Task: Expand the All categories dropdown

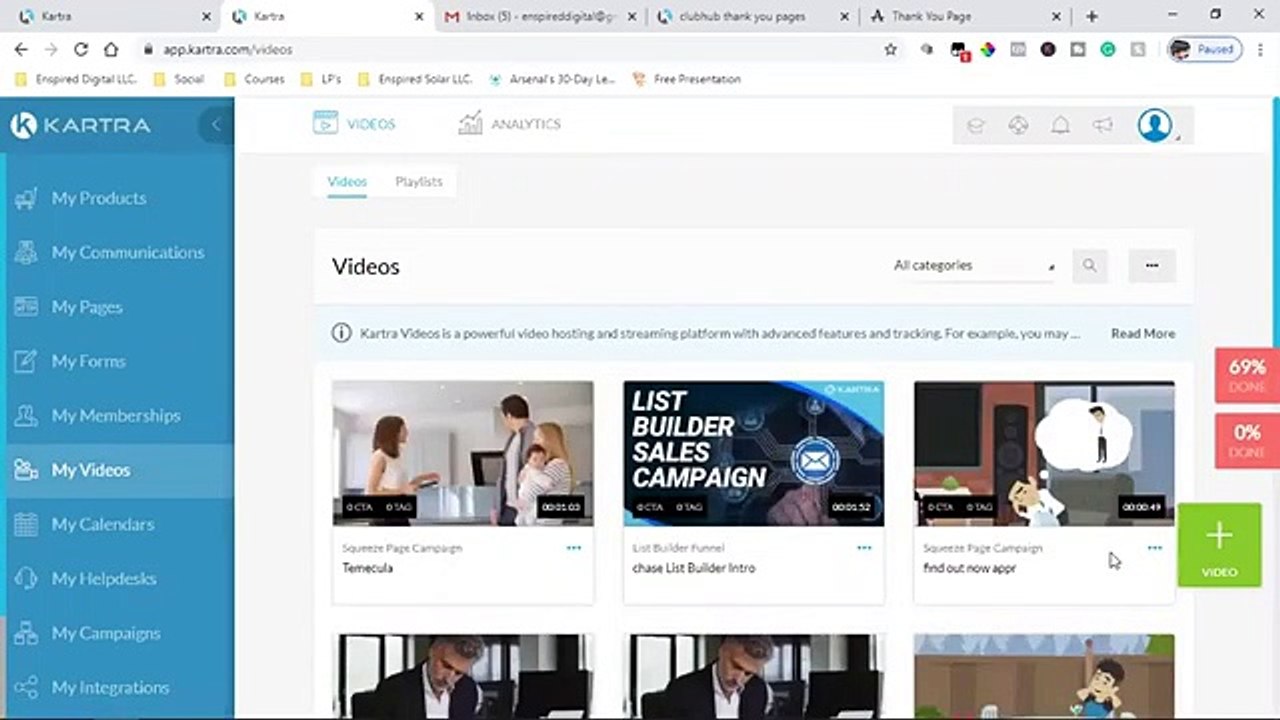Action: 974,265
